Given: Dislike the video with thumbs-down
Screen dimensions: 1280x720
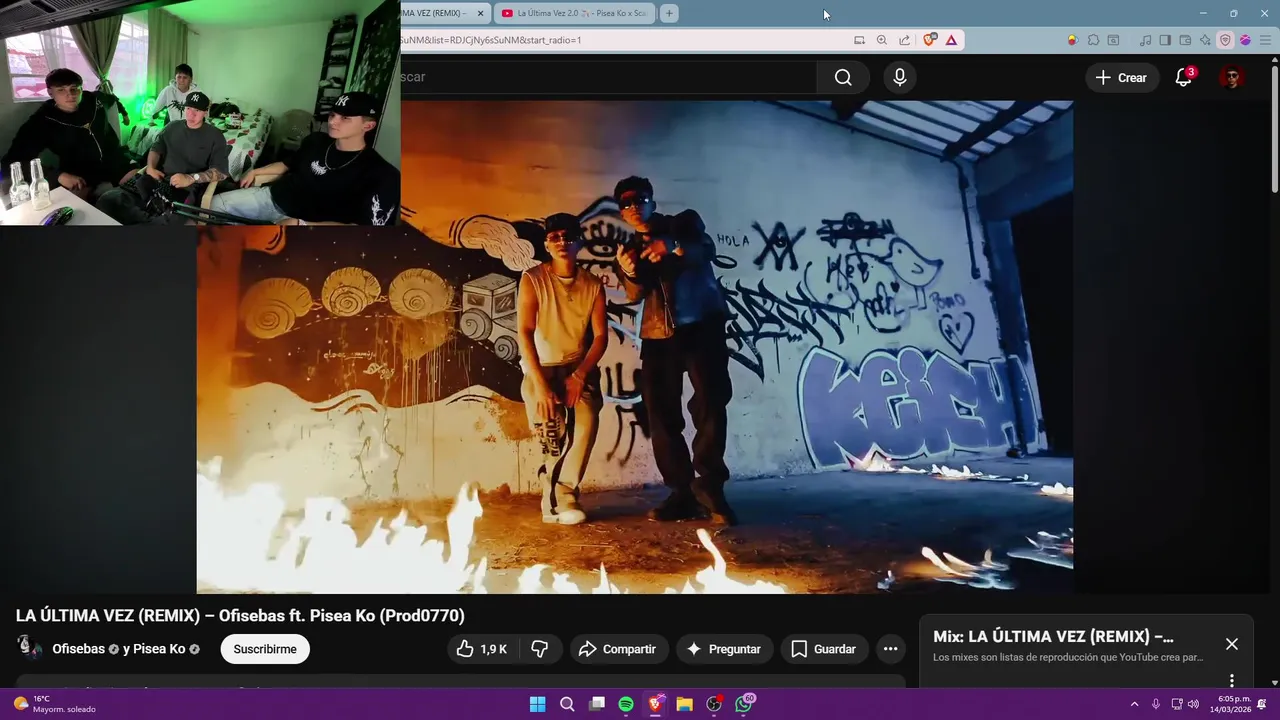Looking at the screenshot, I should pyautogui.click(x=540, y=649).
